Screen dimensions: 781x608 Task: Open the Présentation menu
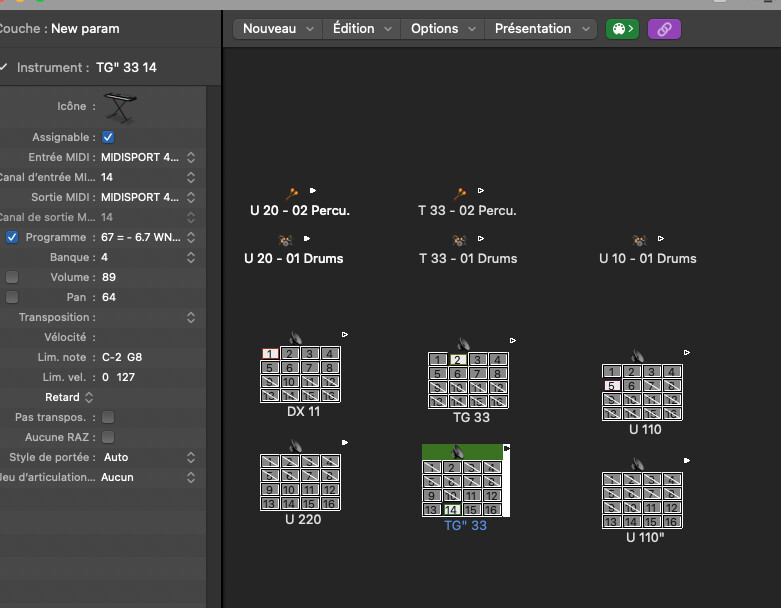click(x=541, y=29)
